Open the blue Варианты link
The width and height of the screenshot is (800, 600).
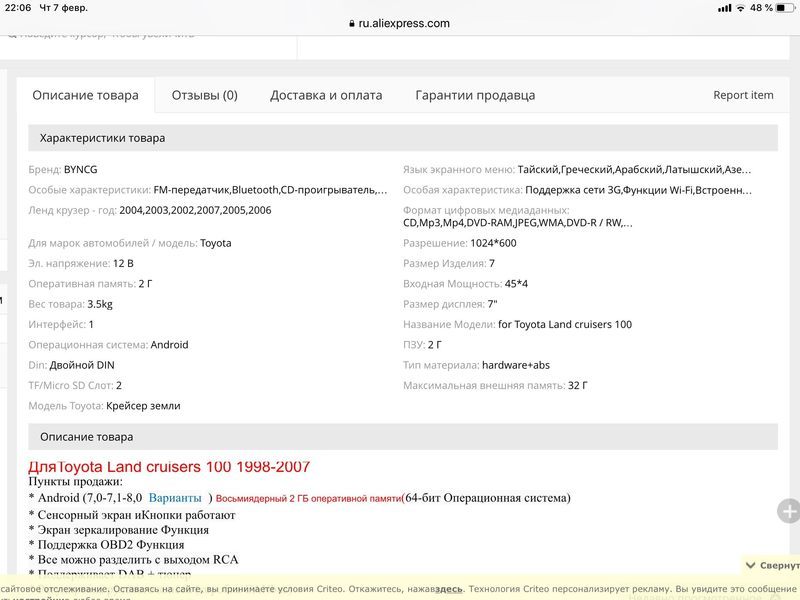click(175, 497)
